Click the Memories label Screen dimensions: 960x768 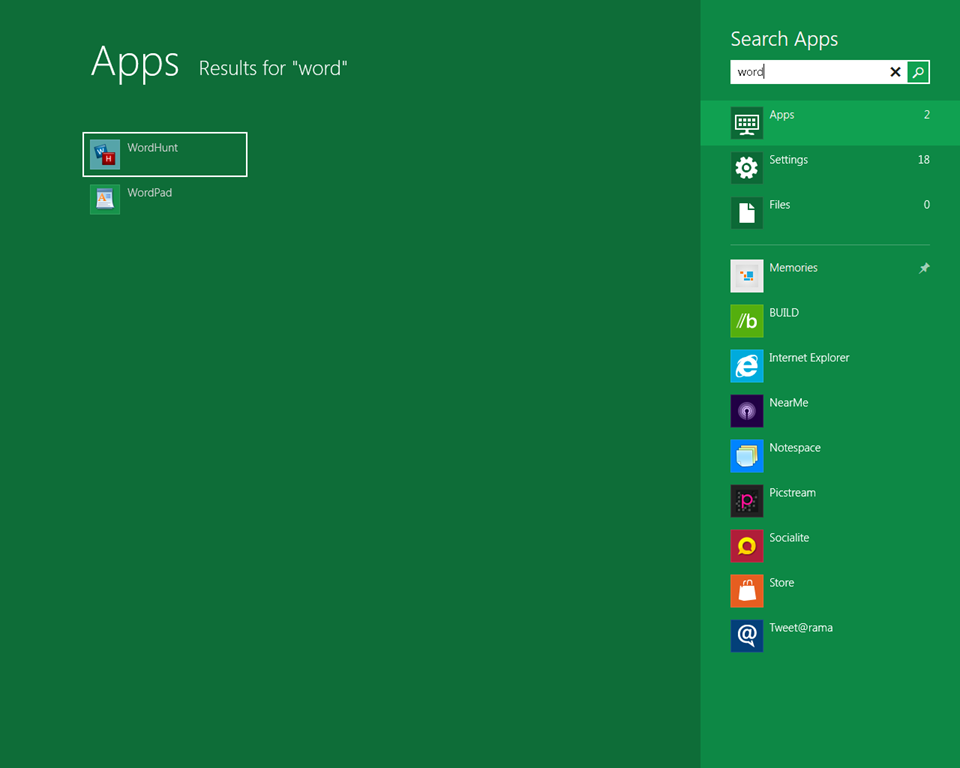click(793, 268)
